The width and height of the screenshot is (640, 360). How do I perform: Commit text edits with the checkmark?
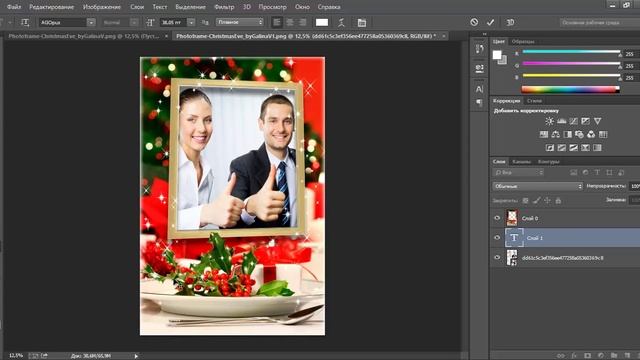[490, 22]
